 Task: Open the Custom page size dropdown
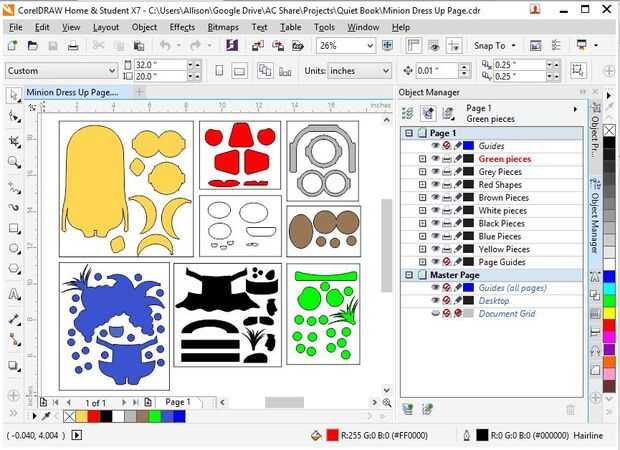(112, 71)
